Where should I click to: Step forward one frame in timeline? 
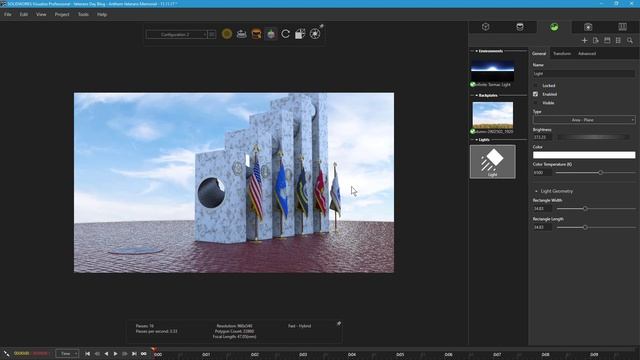[x=125, y=354]
